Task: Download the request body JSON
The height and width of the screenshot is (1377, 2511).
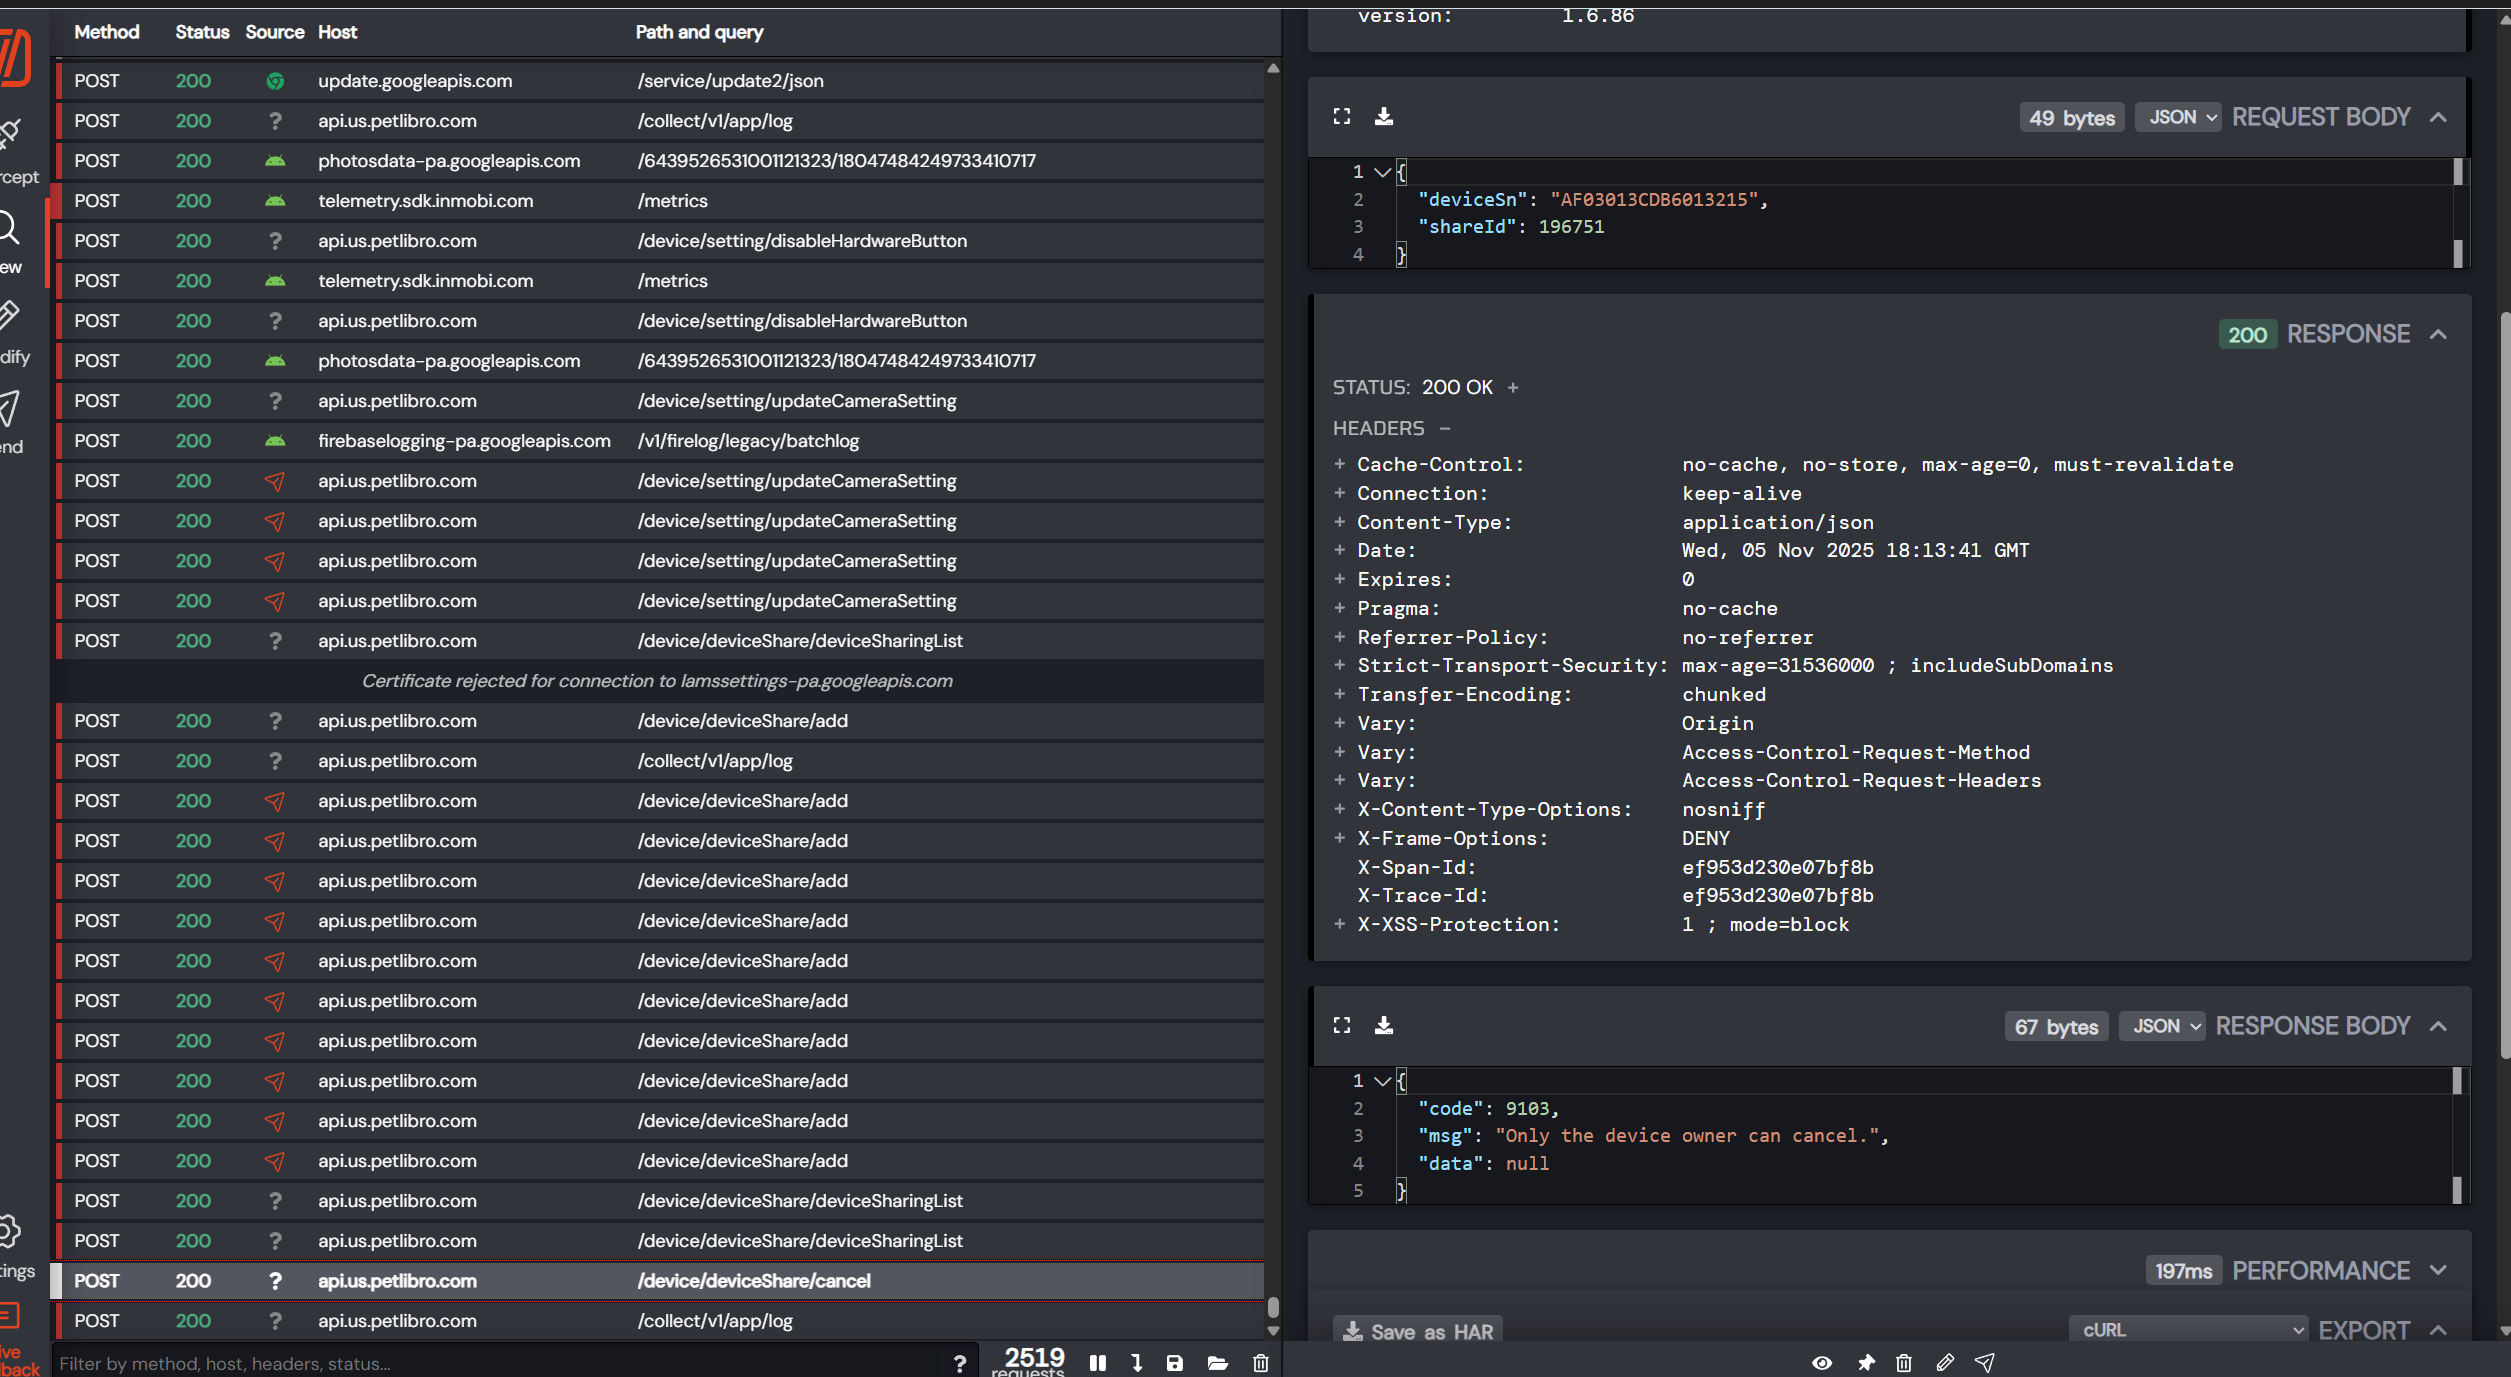Action: 1385,116
